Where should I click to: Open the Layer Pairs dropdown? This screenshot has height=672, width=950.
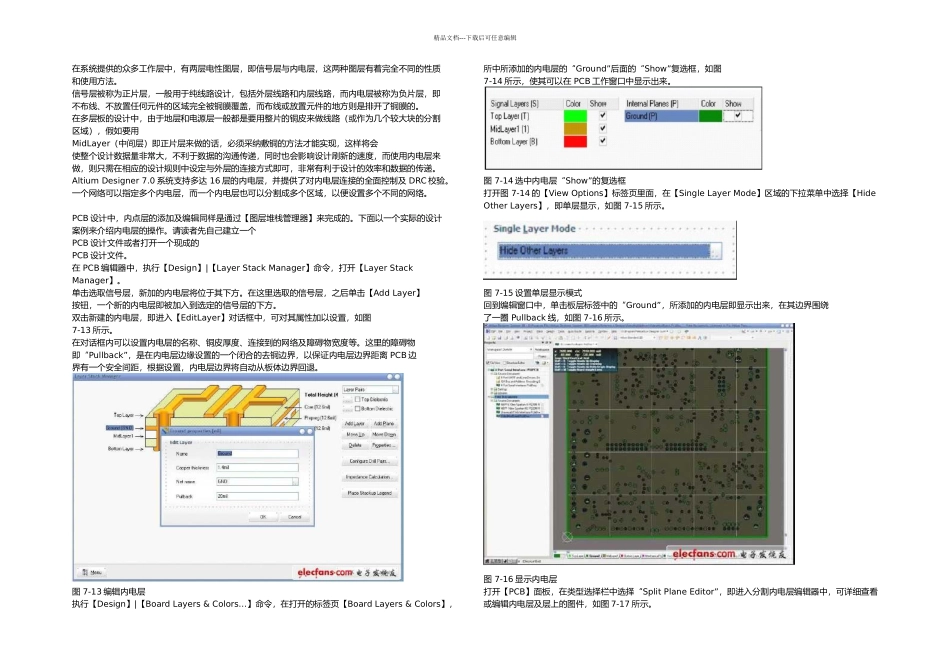coord(371,390)
